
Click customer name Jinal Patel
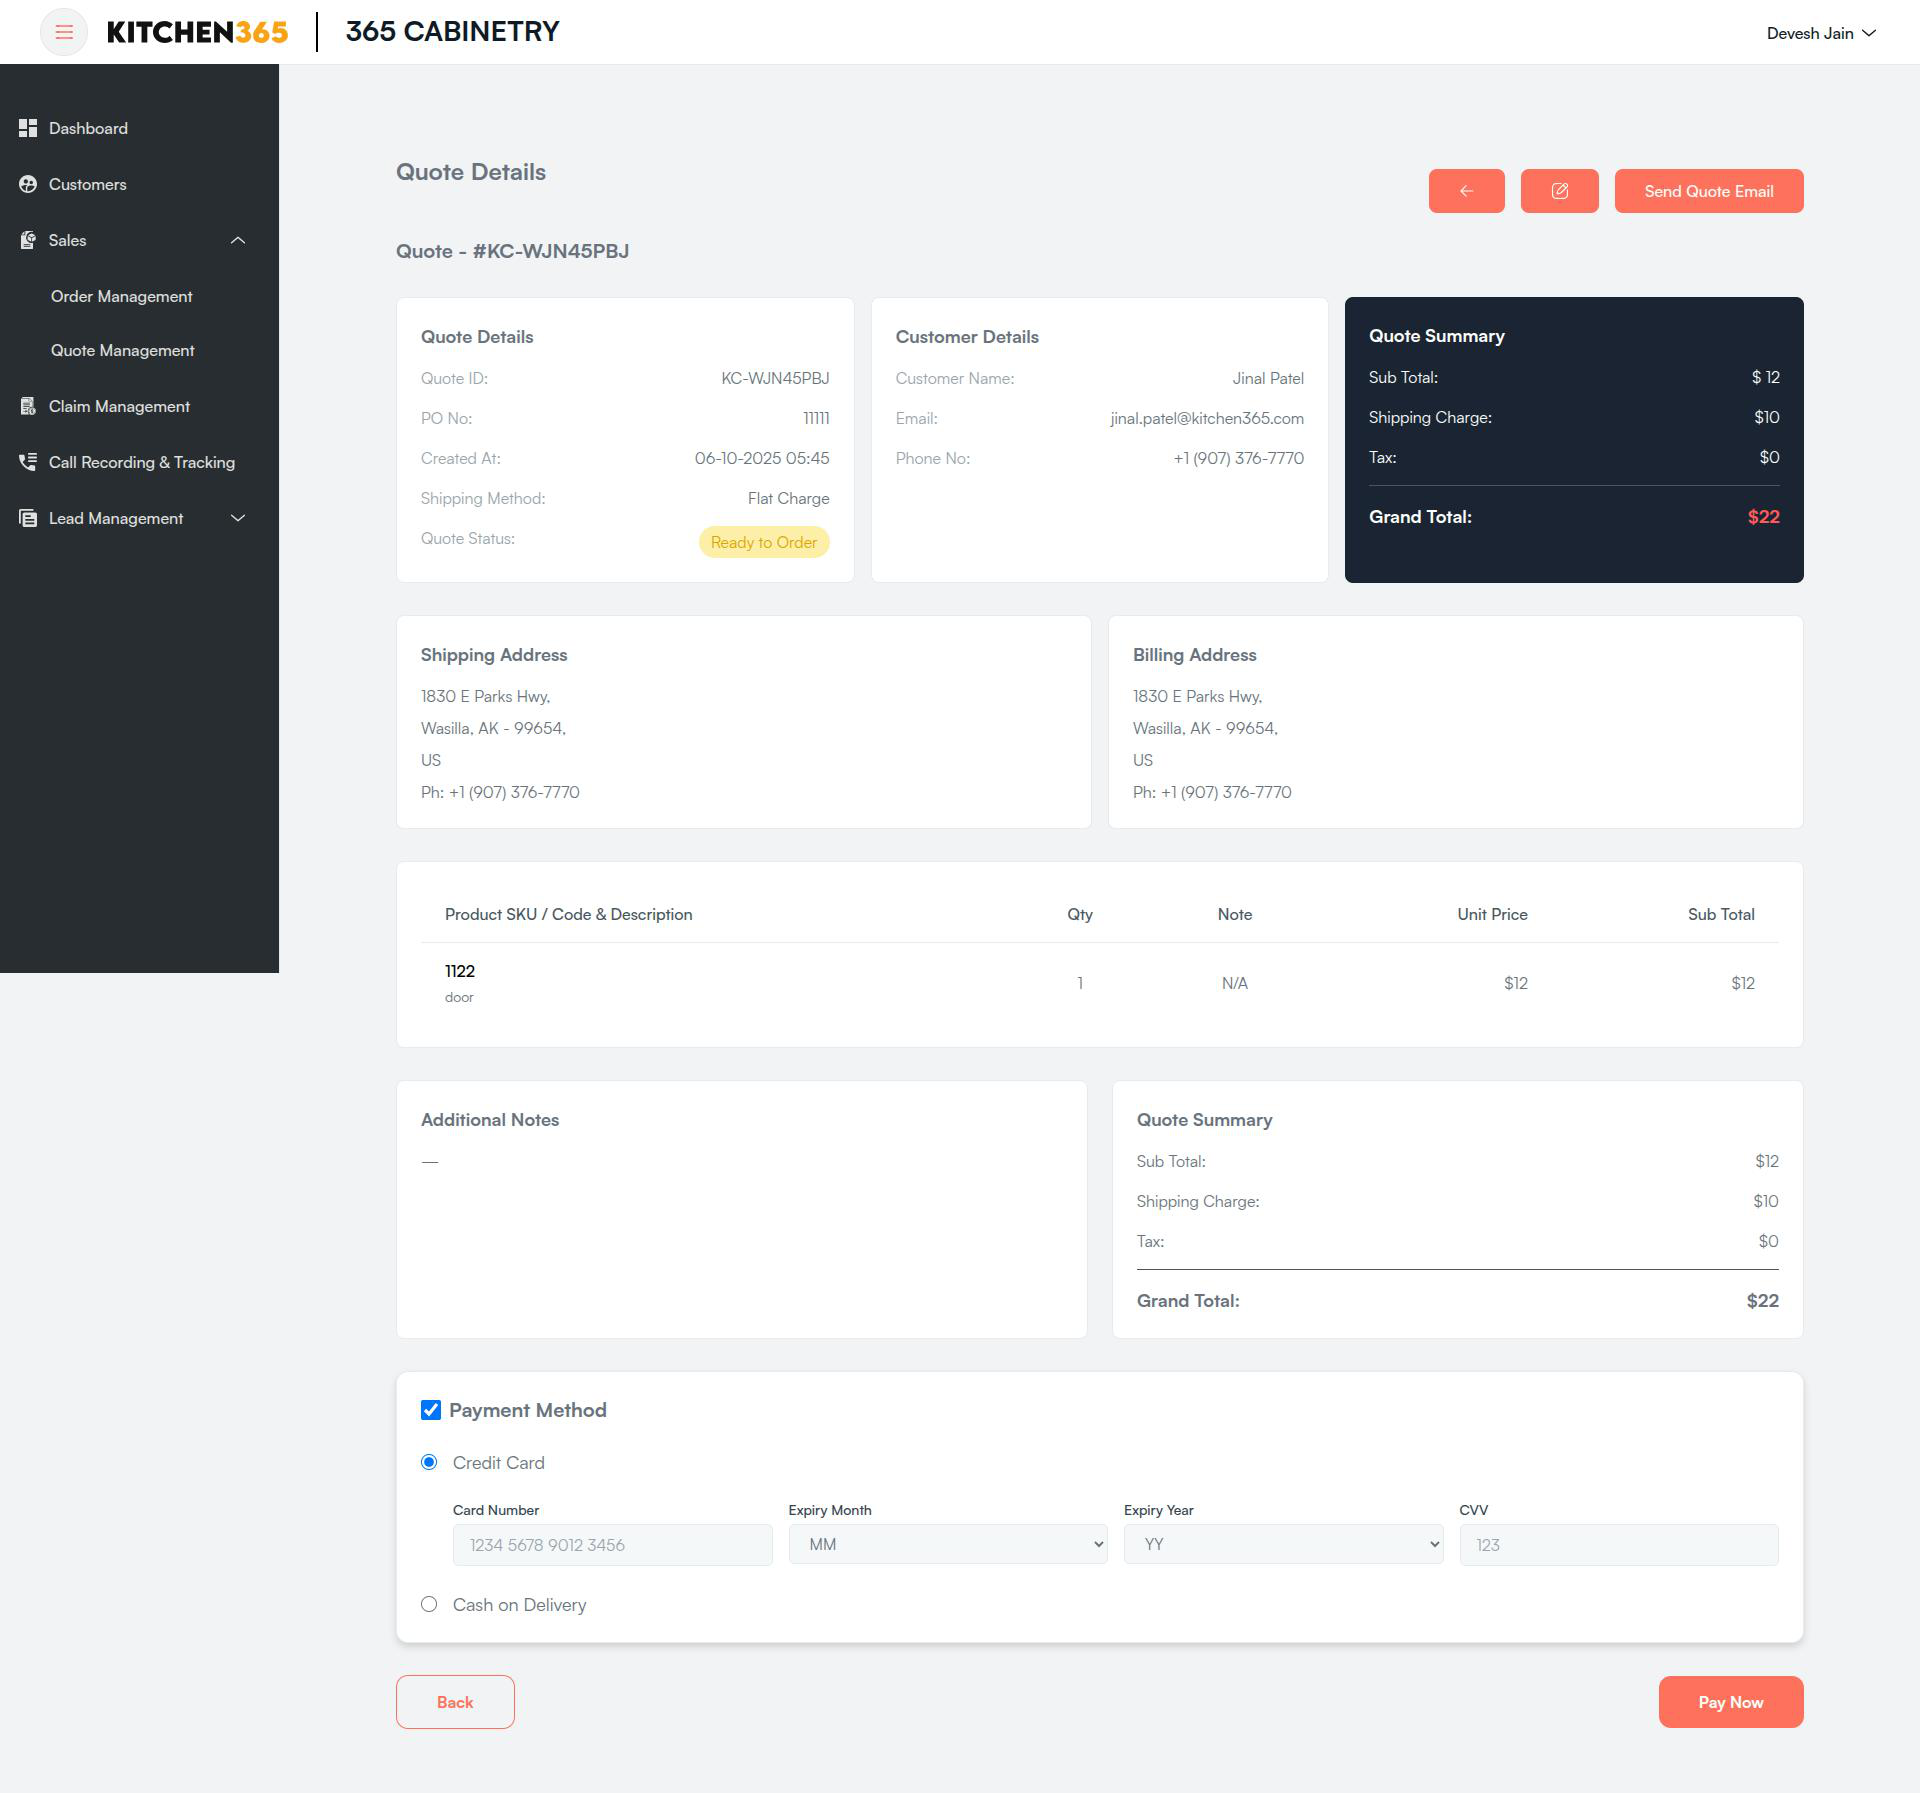(x=1268, y=378)
